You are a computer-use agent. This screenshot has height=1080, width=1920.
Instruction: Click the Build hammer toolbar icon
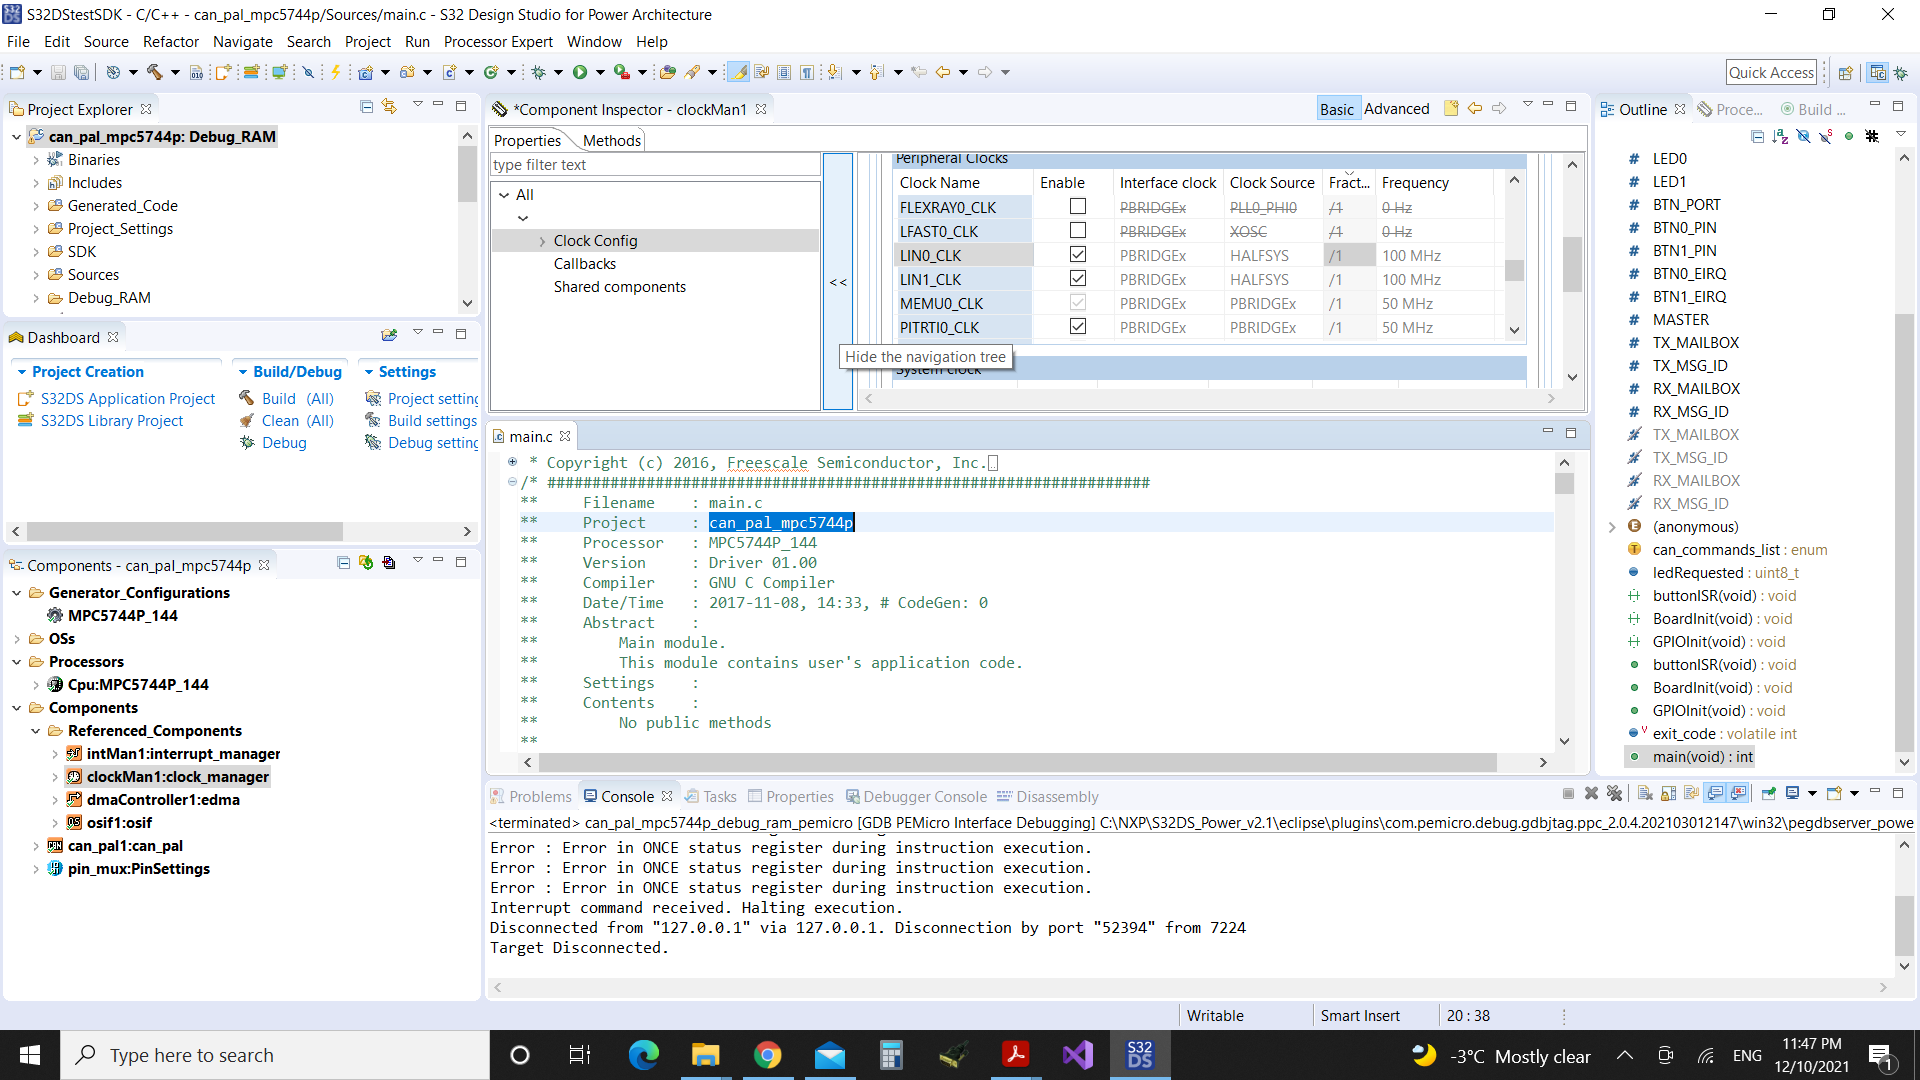(x=155, y=72)
